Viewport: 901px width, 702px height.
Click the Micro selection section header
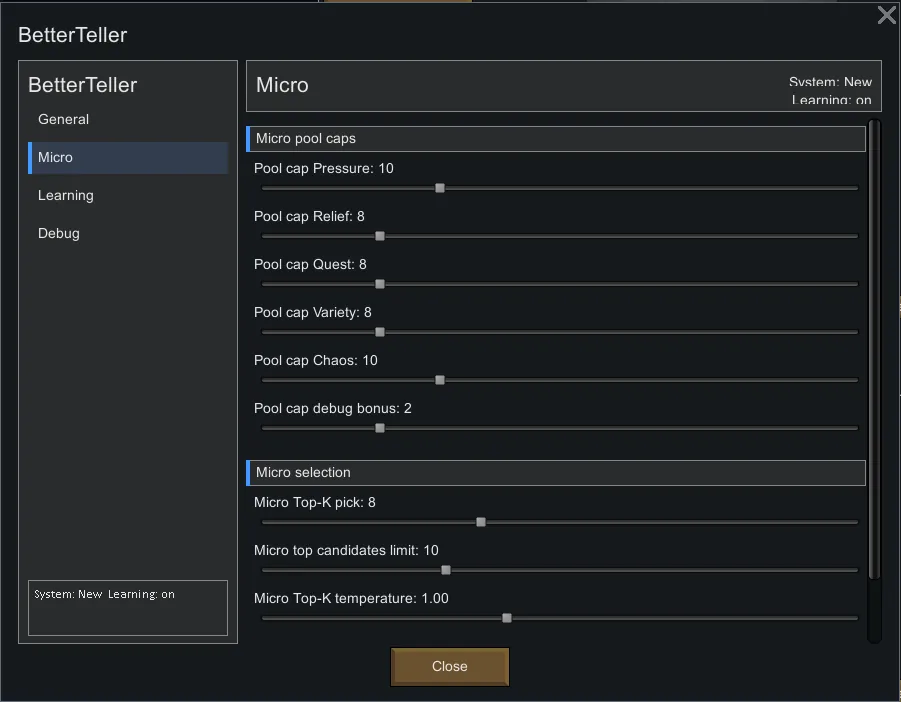pos(556,473)
